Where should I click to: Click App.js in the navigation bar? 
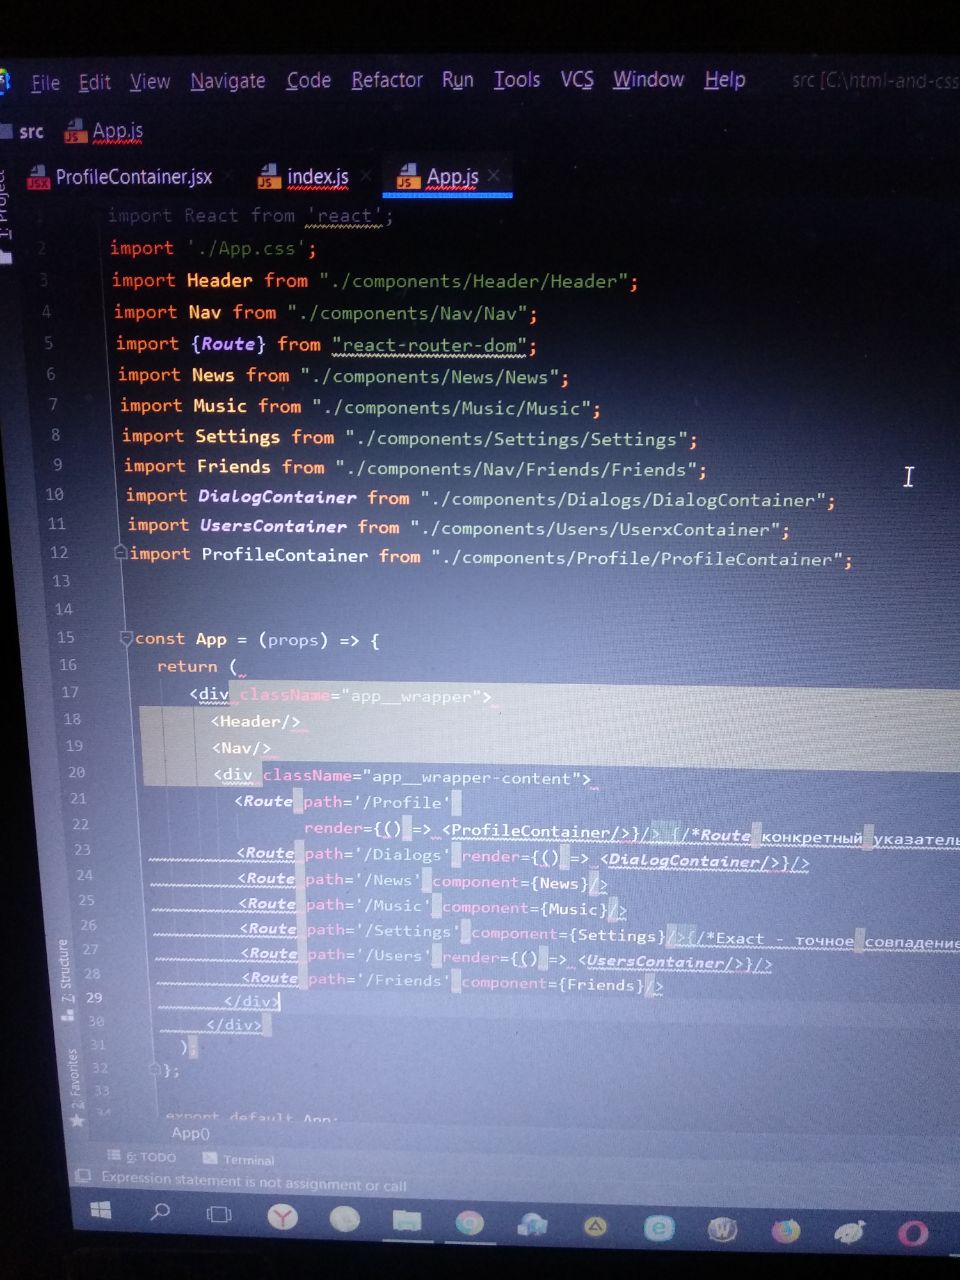pos(118,130)
